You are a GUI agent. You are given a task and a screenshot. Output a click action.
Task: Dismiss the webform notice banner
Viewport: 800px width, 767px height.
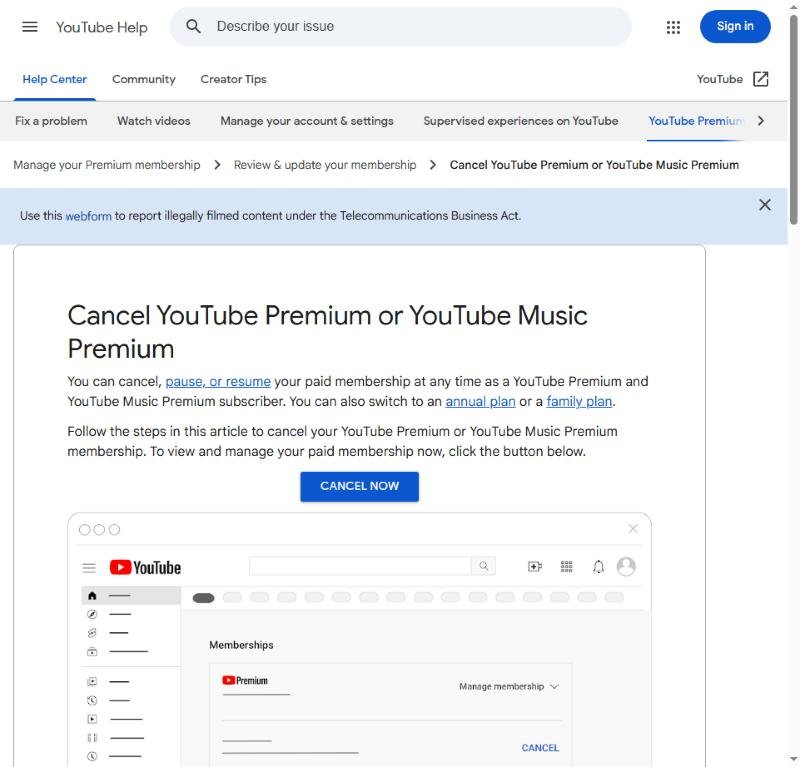pos(764,205)
